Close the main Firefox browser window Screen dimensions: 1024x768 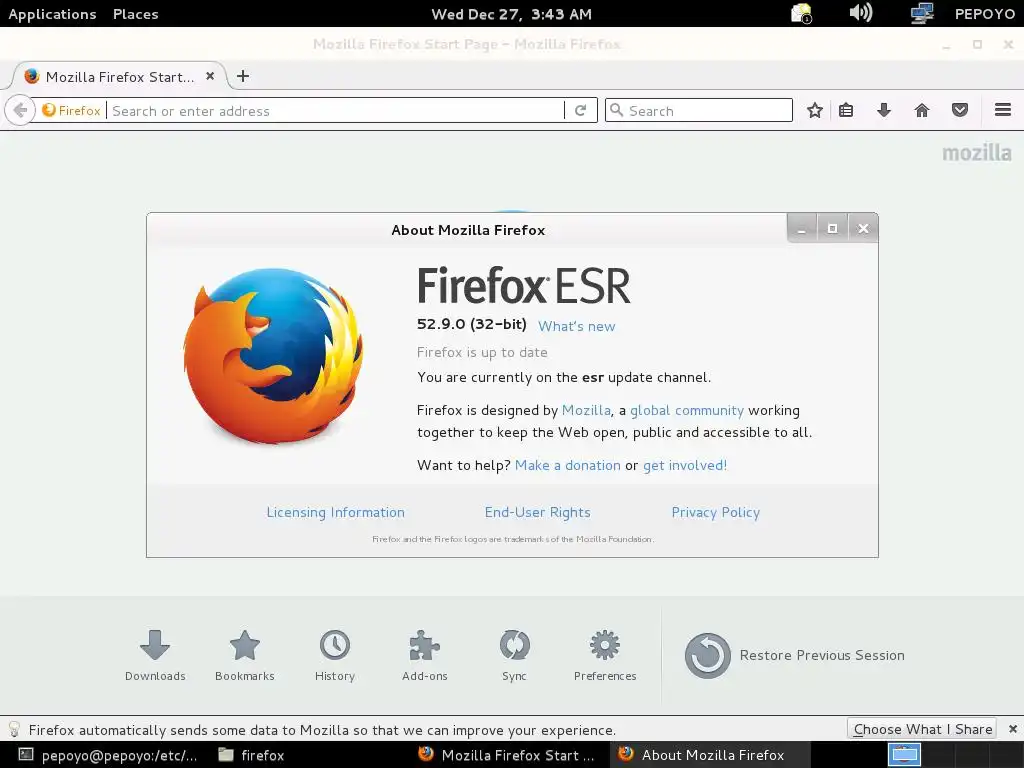pyautogui.click(x=1008, y=44)
